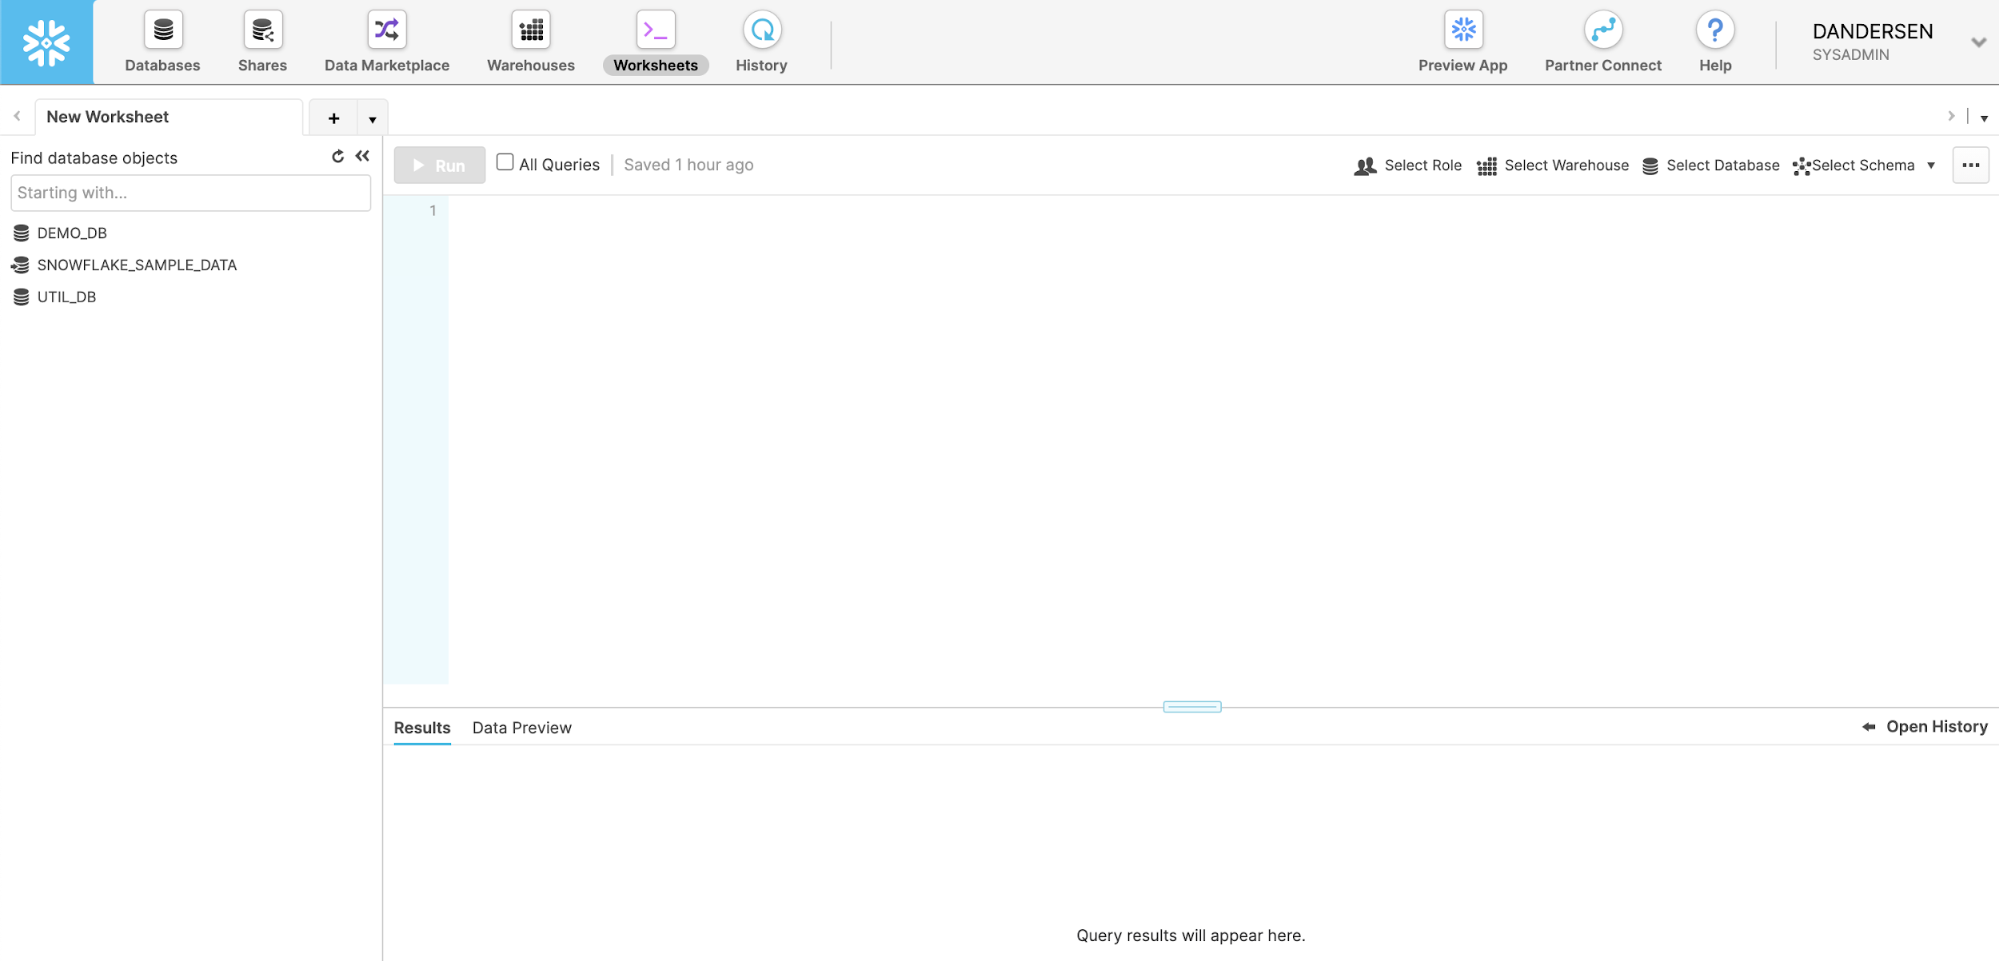Open the History icon
The width and height of the screenshot is (1999, 962).
761,31
